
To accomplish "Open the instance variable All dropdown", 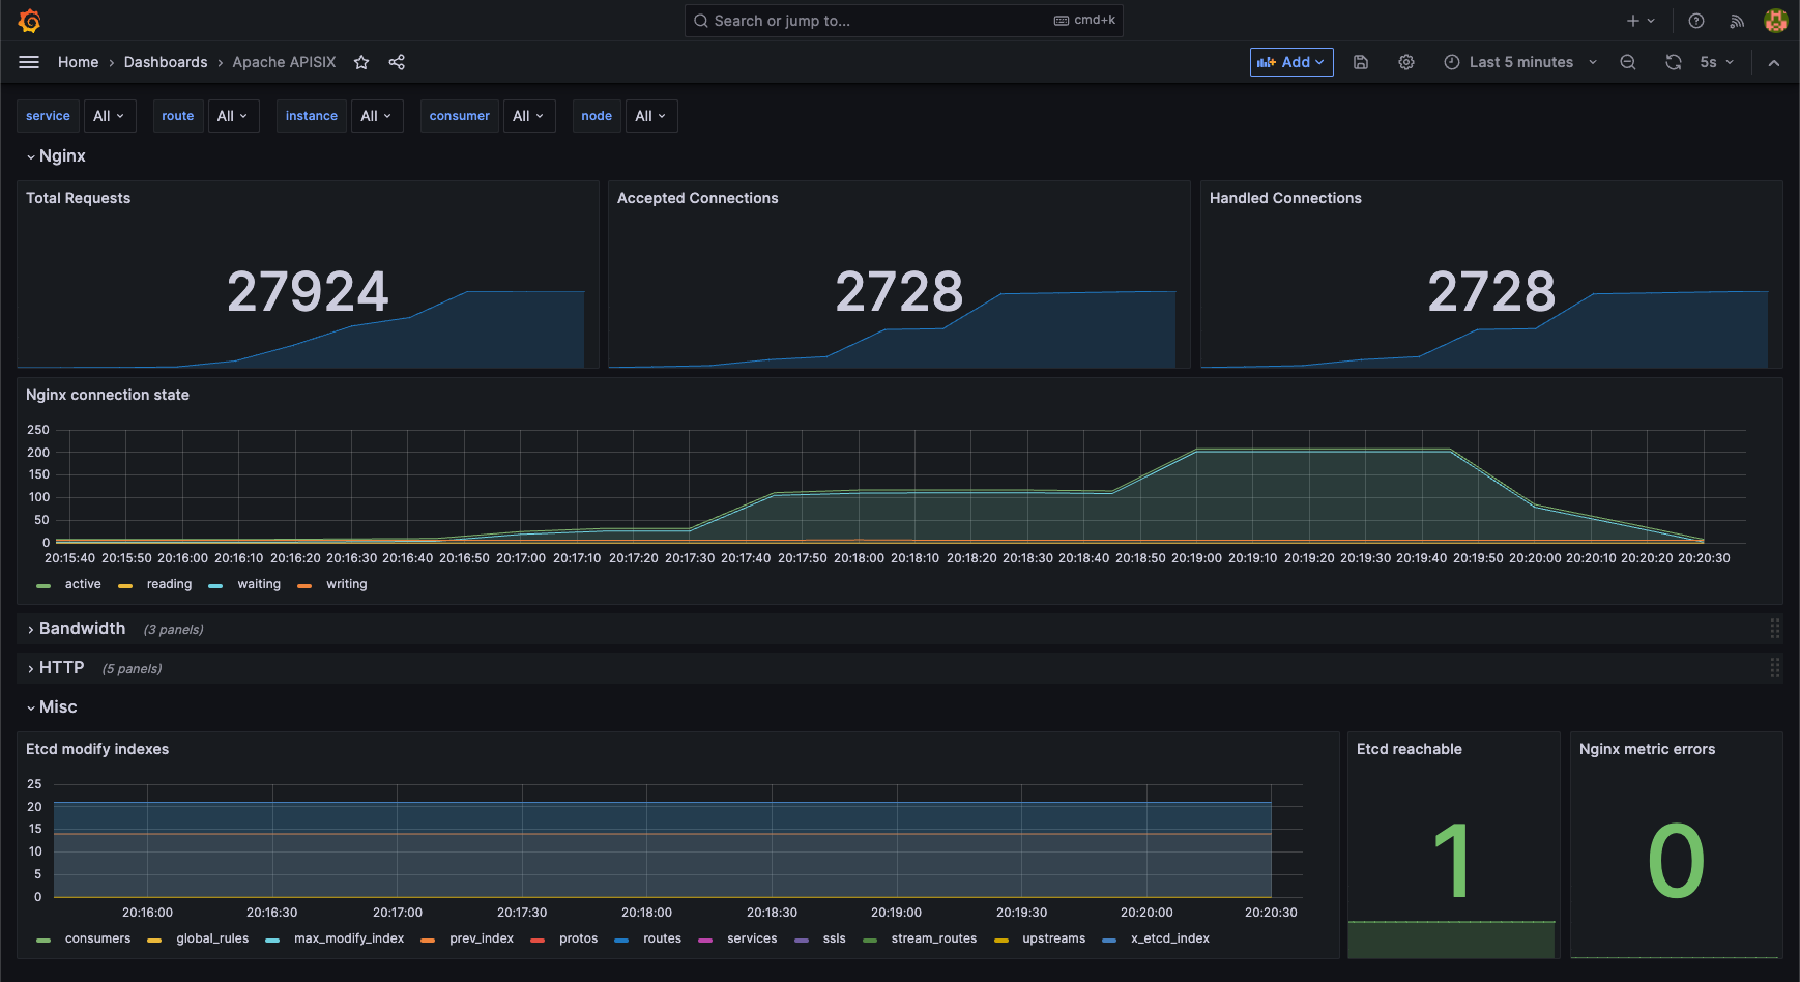I will click(377, 116).
